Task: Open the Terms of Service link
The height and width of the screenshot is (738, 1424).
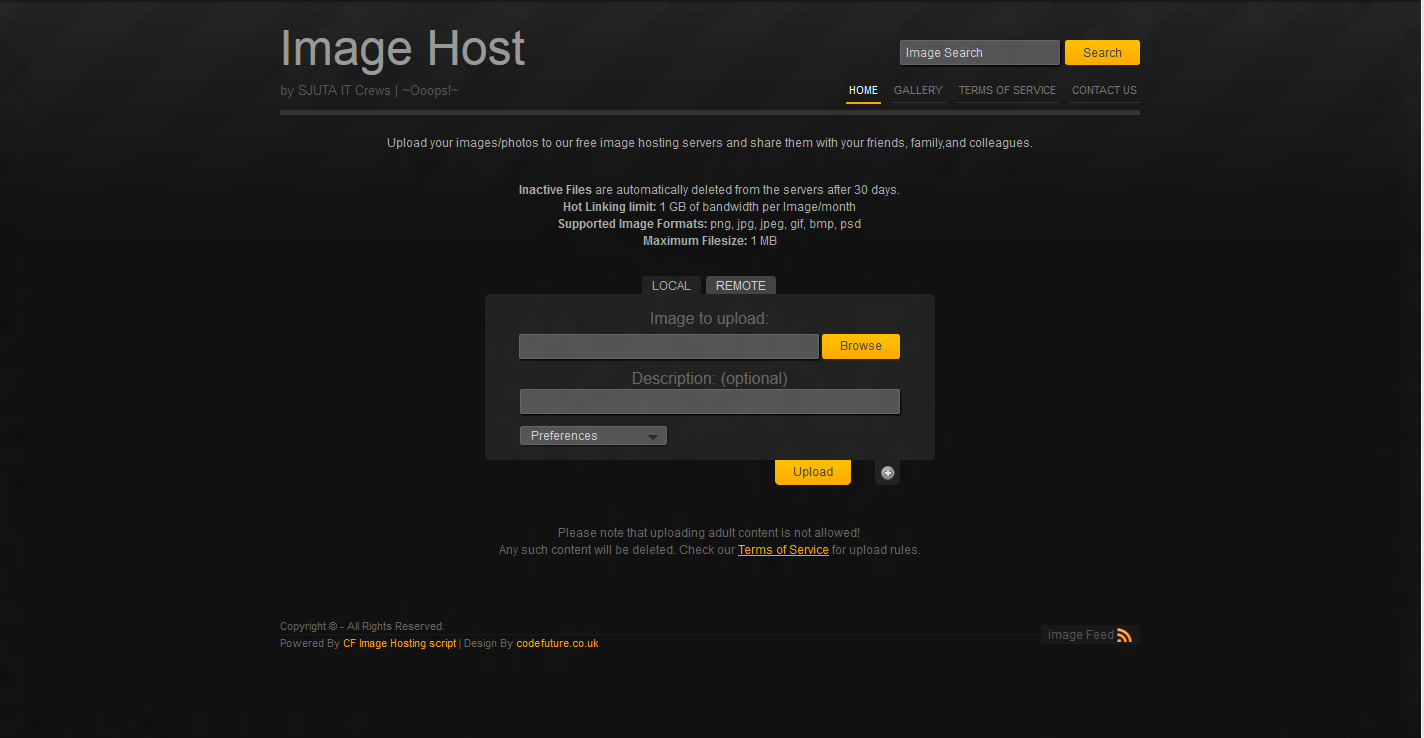Action: coord(783,549)
